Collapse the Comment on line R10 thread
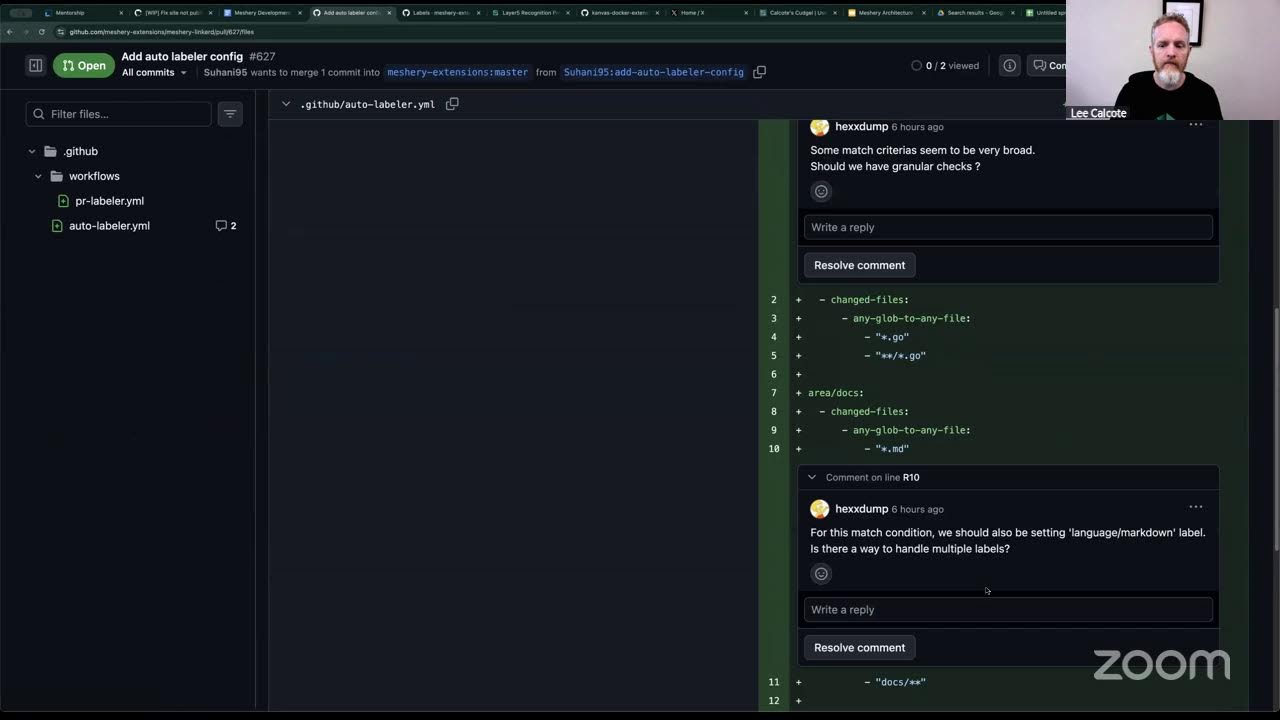 812,477
